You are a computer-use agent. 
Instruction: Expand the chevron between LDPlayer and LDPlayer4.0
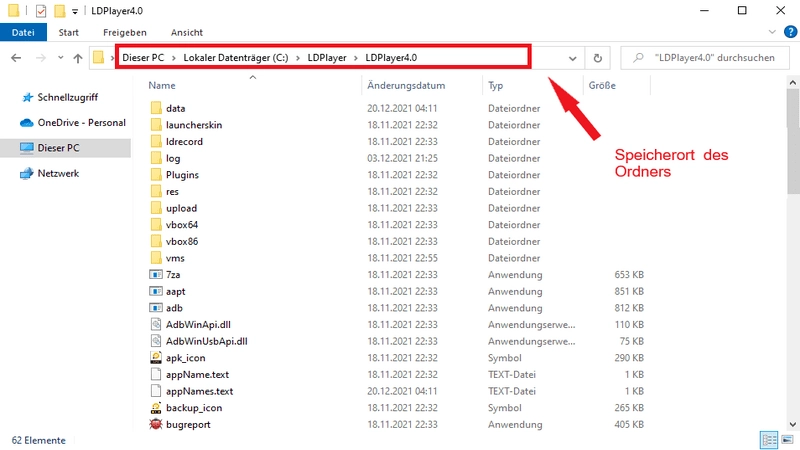[x=356, y=58]
